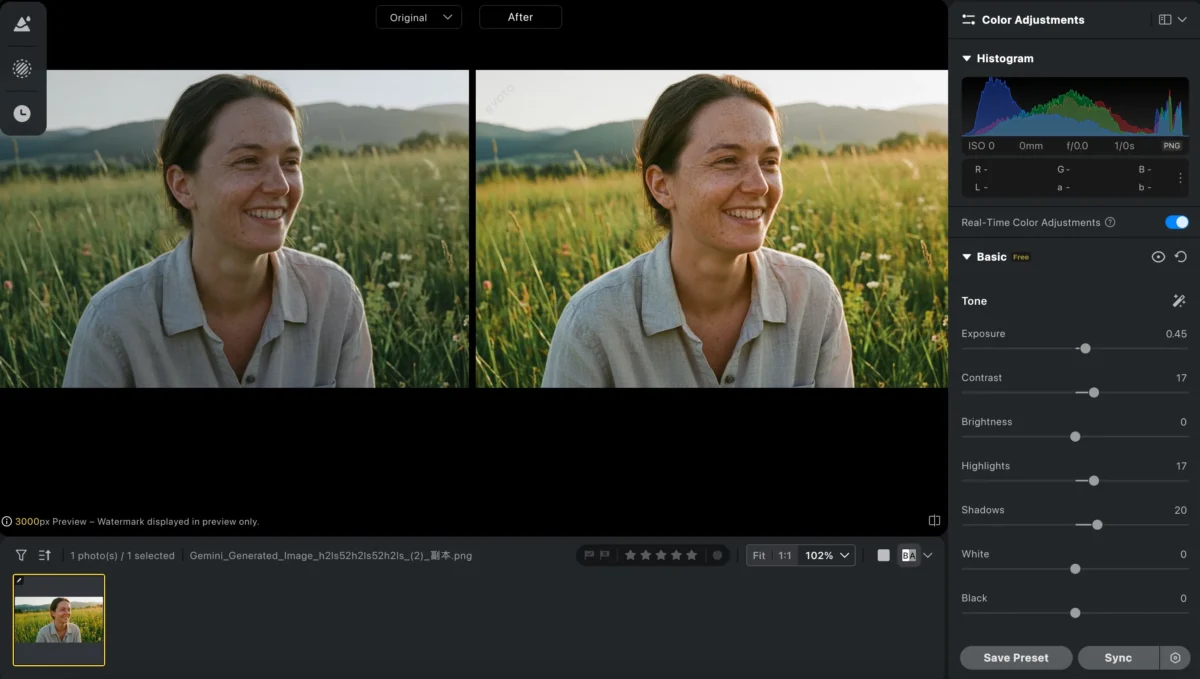Click the first flag icon
This screenshot has width=1200, height=679.
point(589,555)
